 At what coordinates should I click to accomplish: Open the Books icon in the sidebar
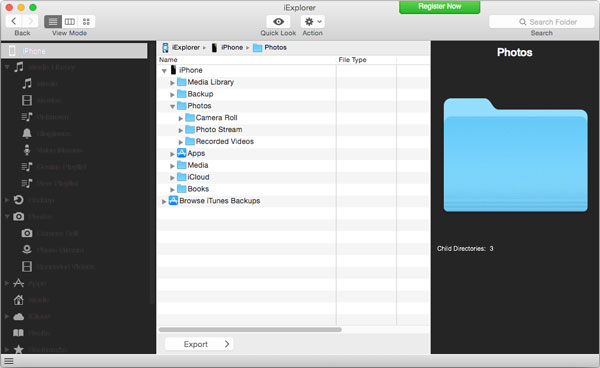[18, 333]
